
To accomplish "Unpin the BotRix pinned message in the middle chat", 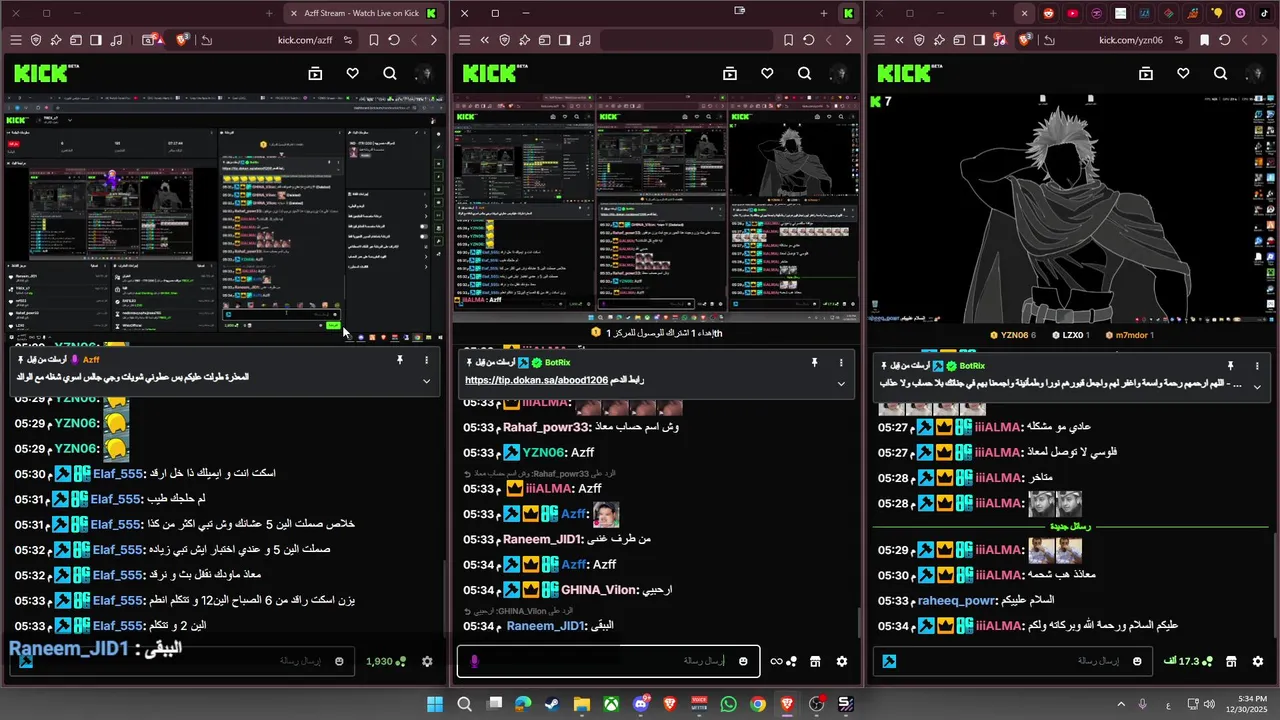I will point(814,363).
